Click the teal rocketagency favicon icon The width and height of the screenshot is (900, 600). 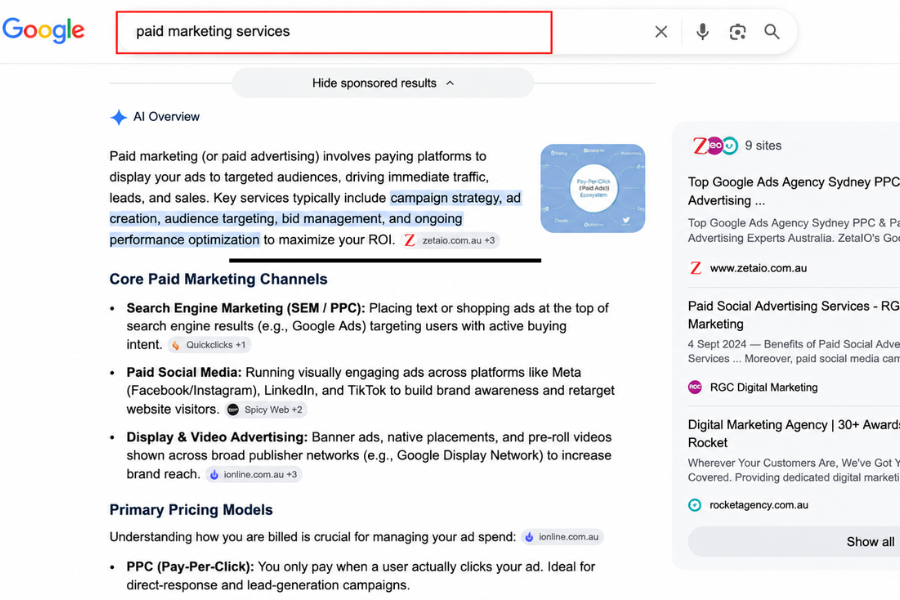tap(695, 505)
